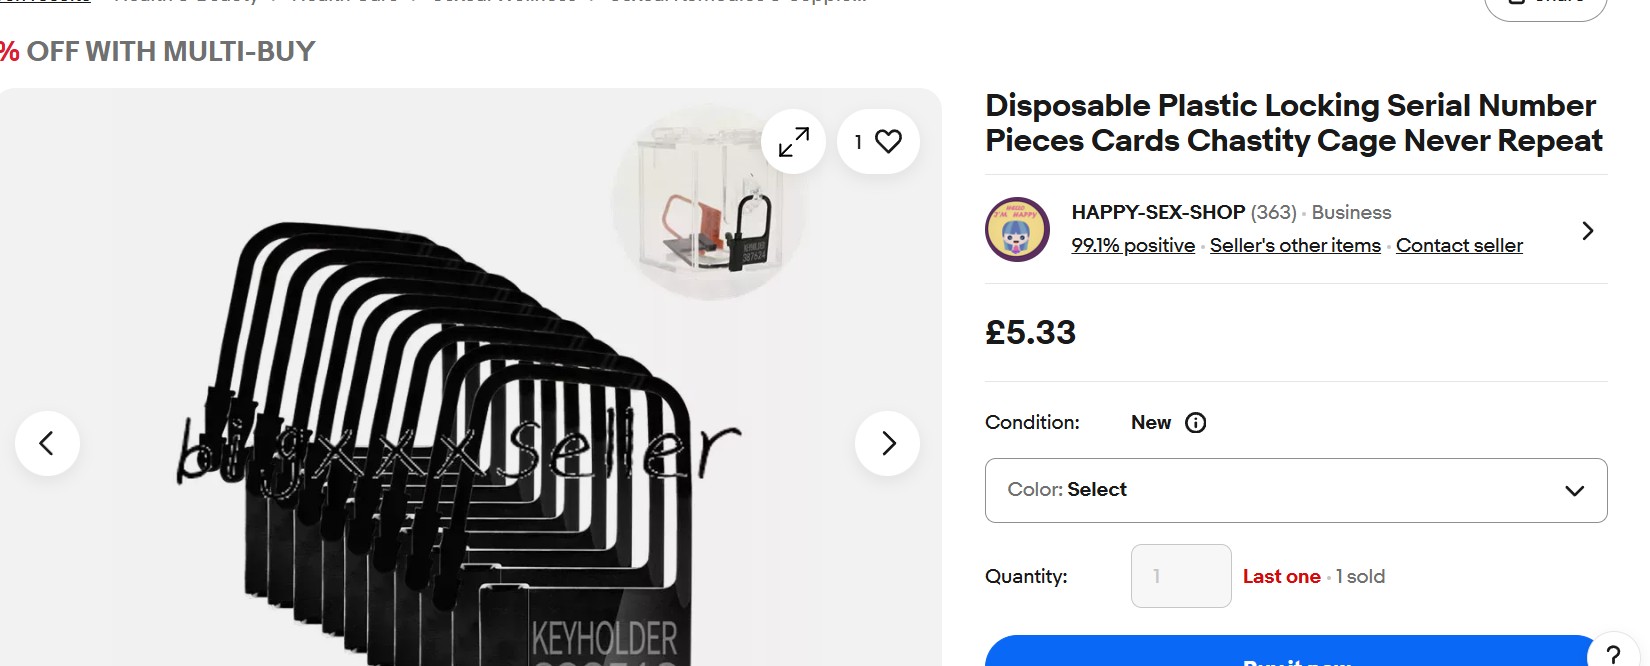Open HAPPY-SEX-SHOP seller name
The width and height of the screenshot is (1650, 666).
1158,213
